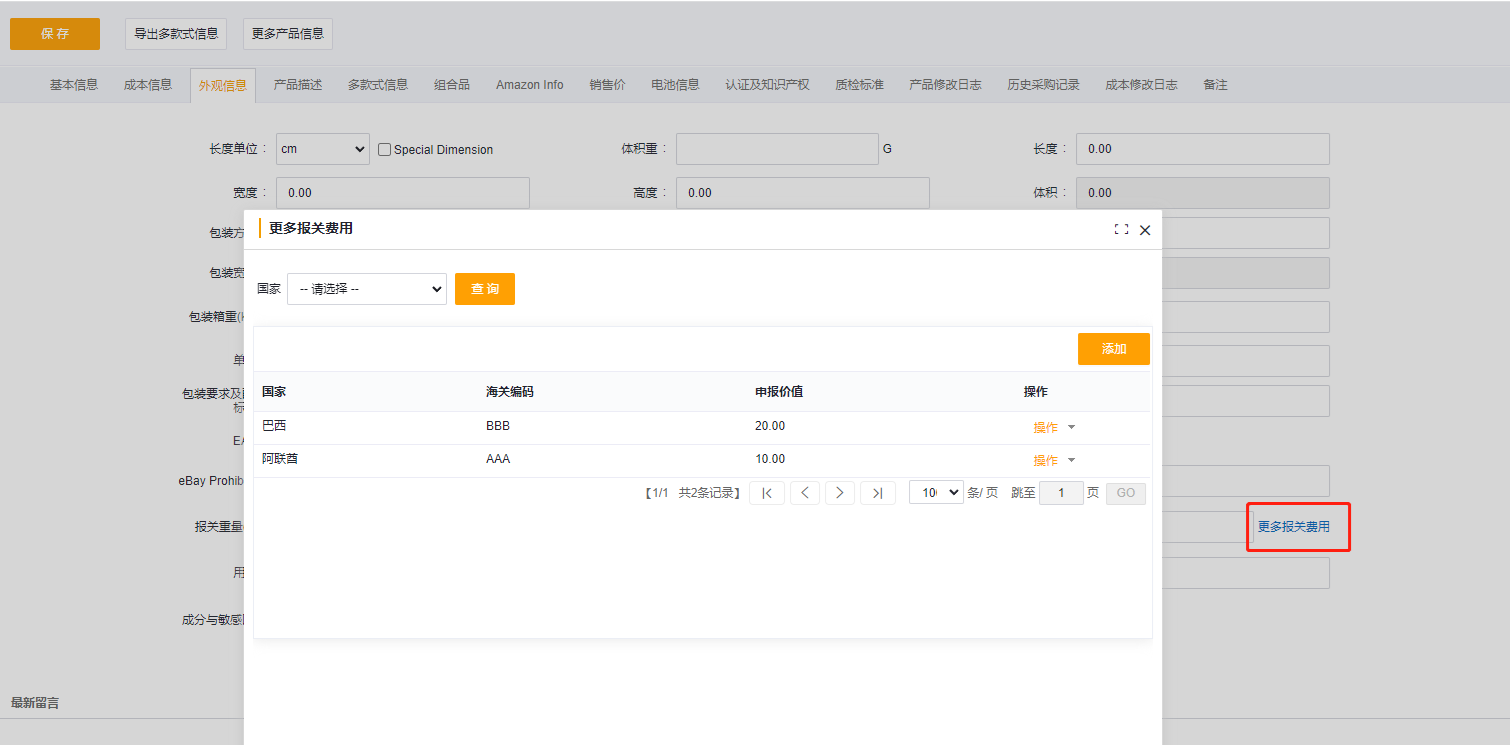
Task: Toggle the Special Dimension checkbox
Action: coord(385,150)
